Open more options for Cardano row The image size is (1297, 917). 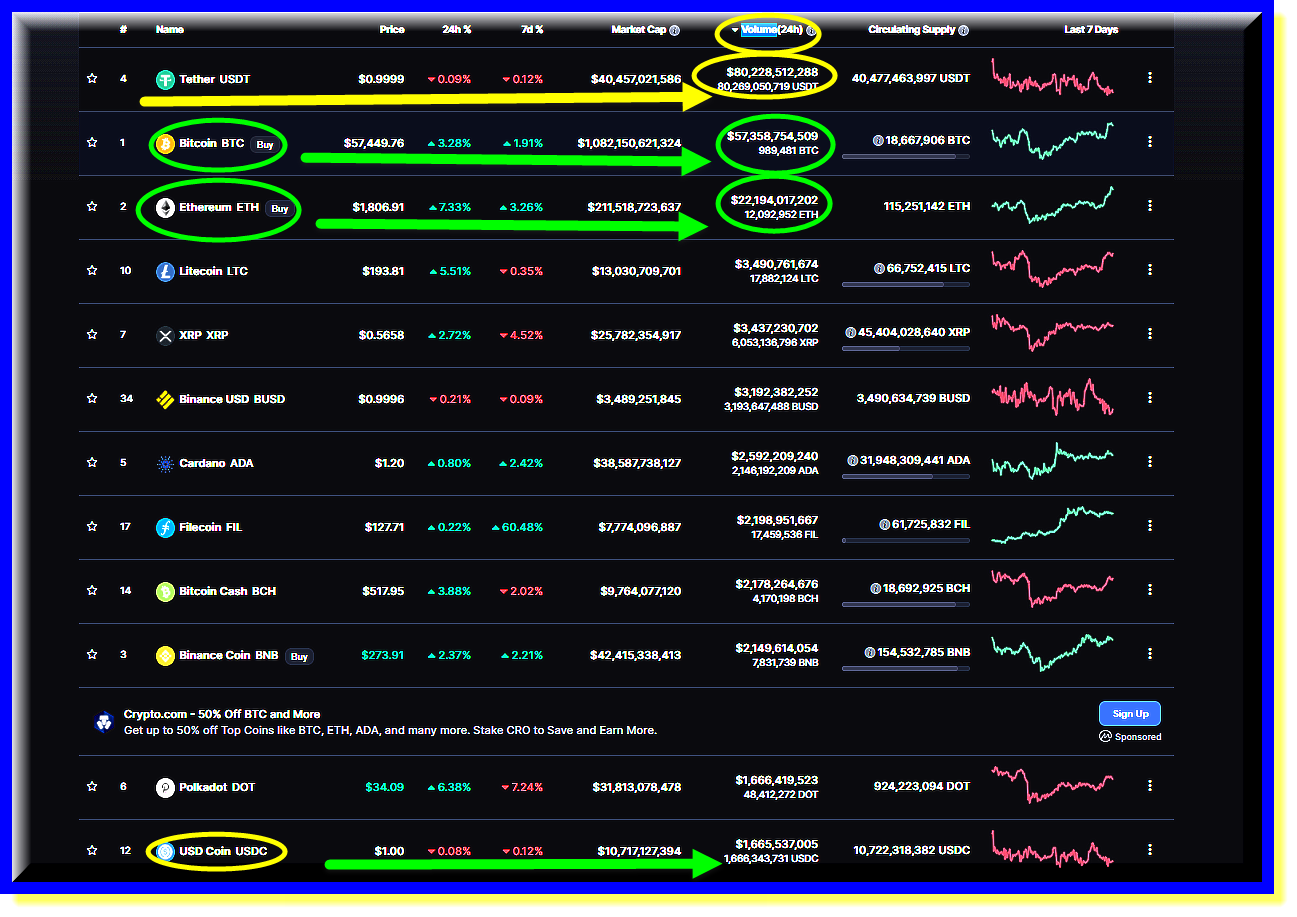(x=1150, y=462)
